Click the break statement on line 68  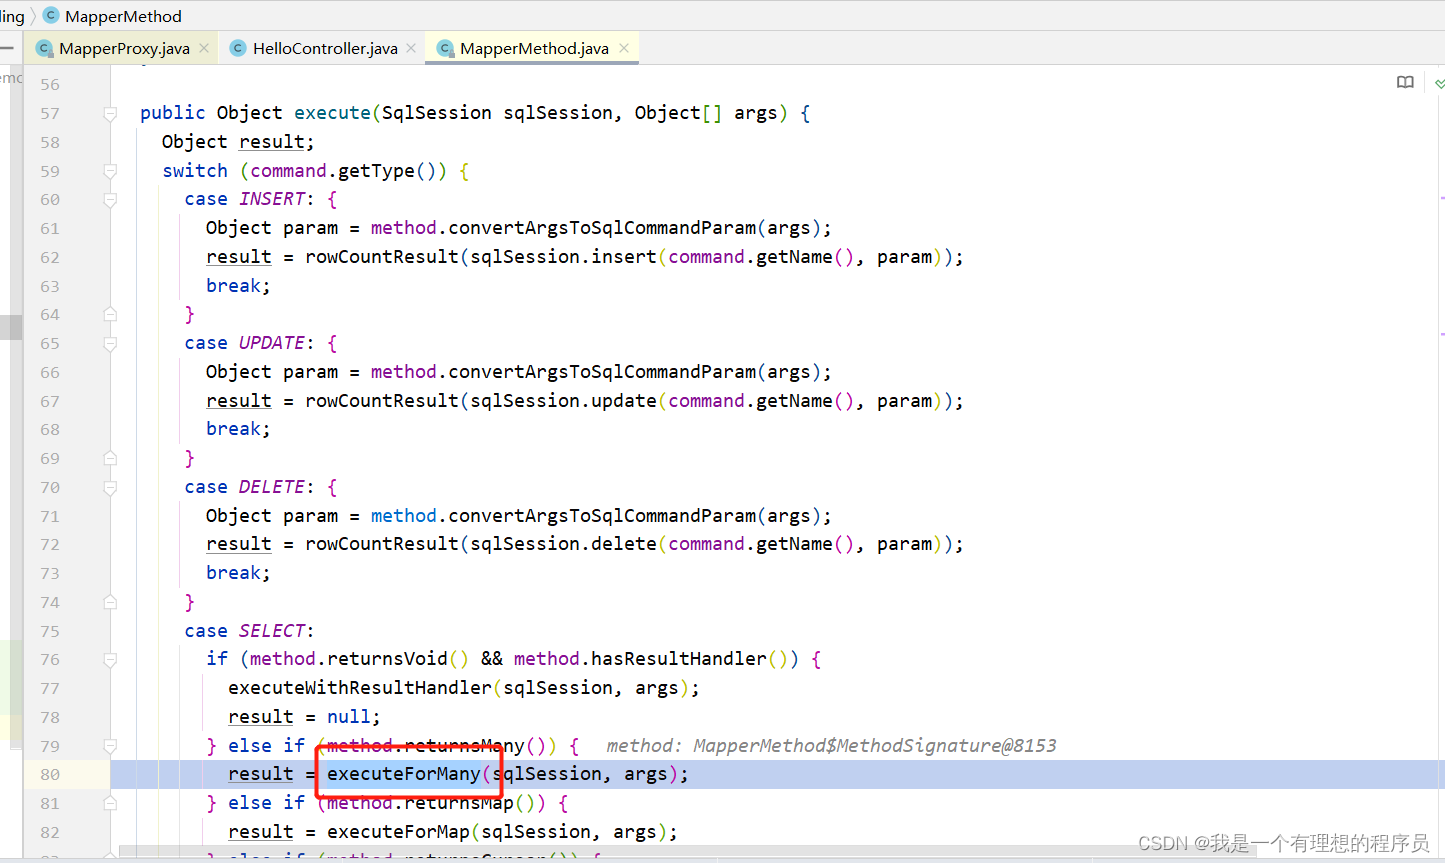tap(238, 429)
